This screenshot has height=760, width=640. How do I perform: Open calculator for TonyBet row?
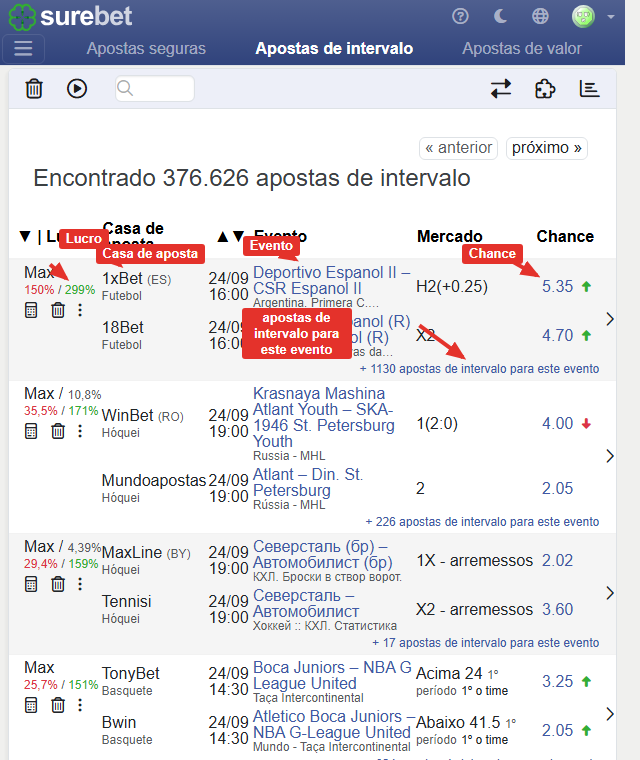pos(31,706)
